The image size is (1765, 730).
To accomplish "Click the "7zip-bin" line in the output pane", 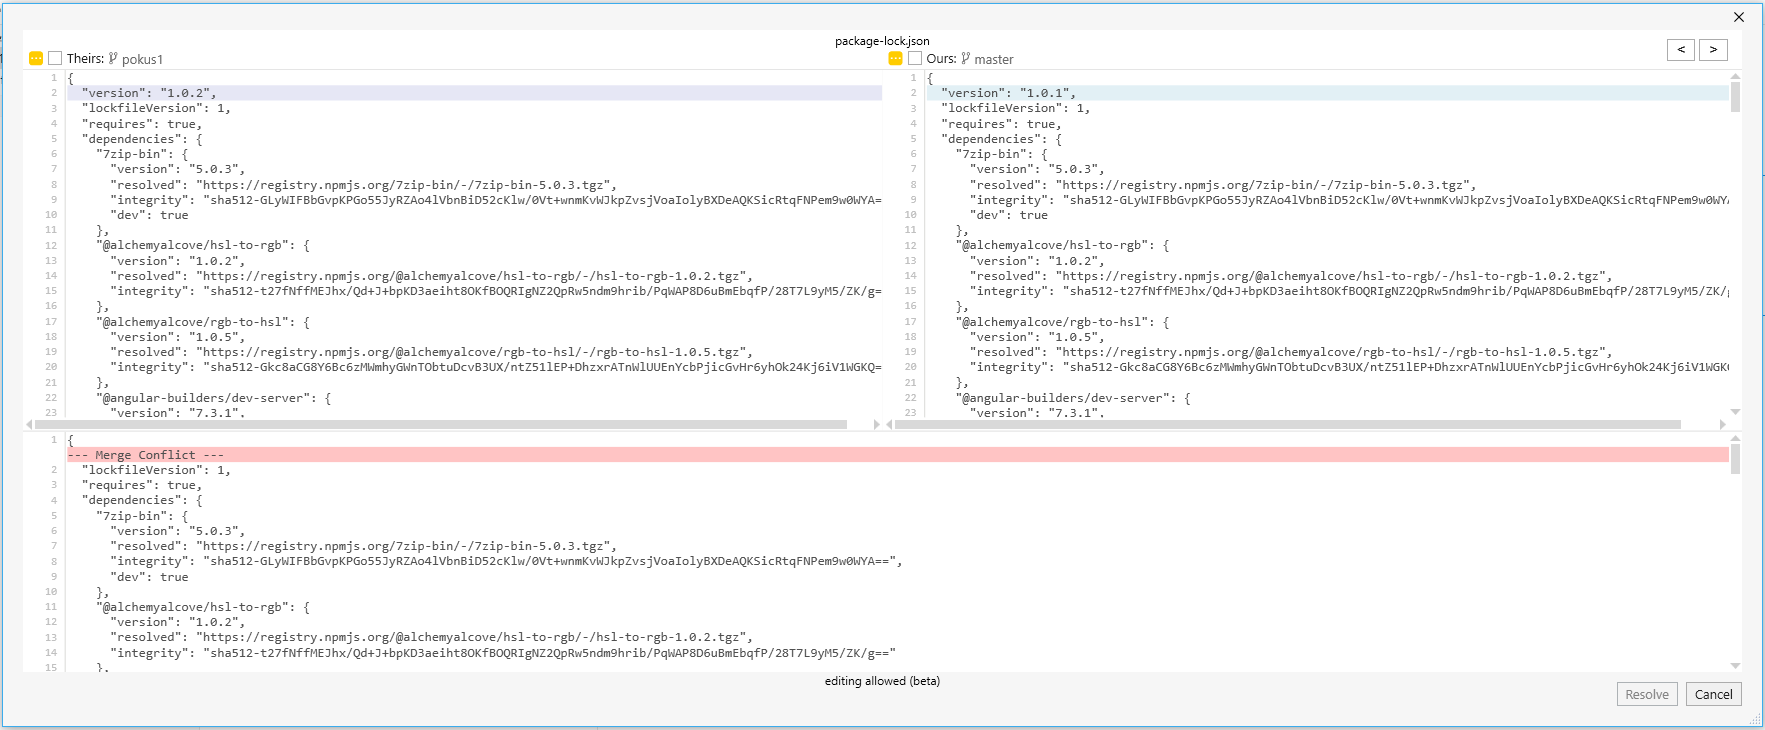I will pos(142,516).
